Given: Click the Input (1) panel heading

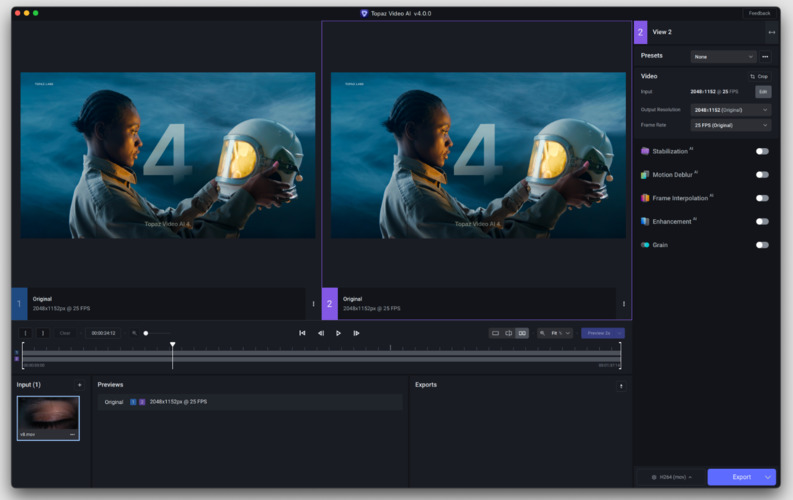Looking at the screenshot, I should coord(28,385).
